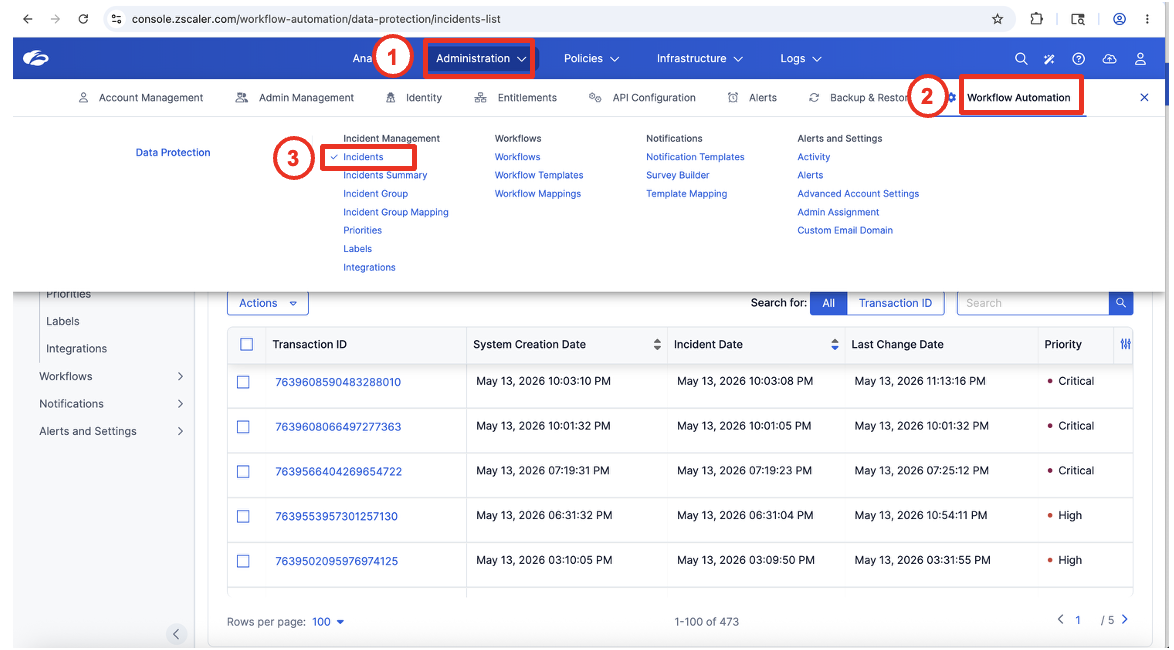This screenshot has height=650, width=1174.
Task: Click the Search input field
Action: pyautogui.click(x=1032, y=303)
